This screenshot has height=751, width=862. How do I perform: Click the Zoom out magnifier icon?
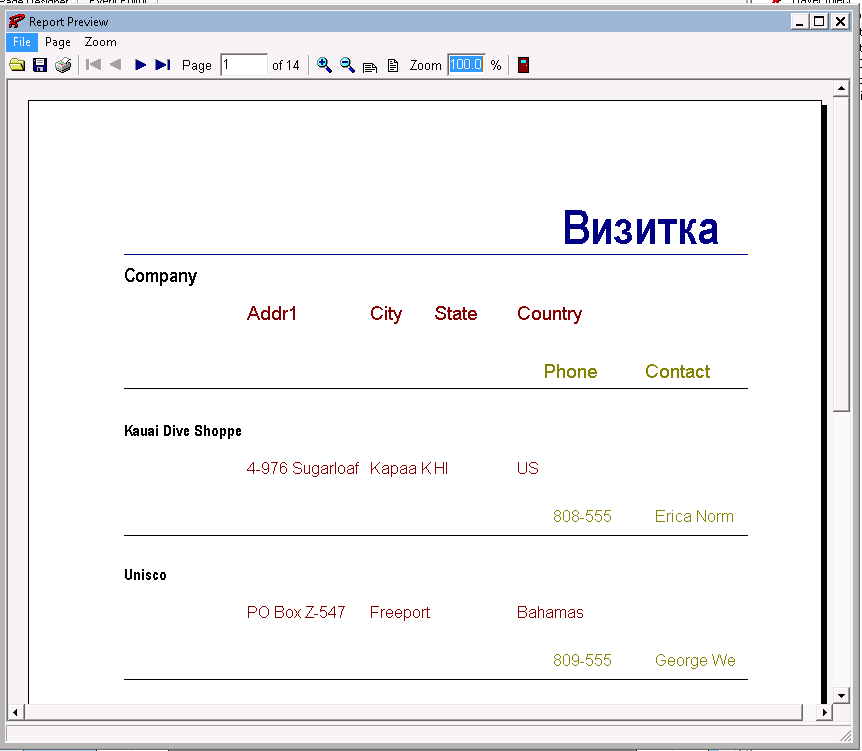(x=347, y=65)
